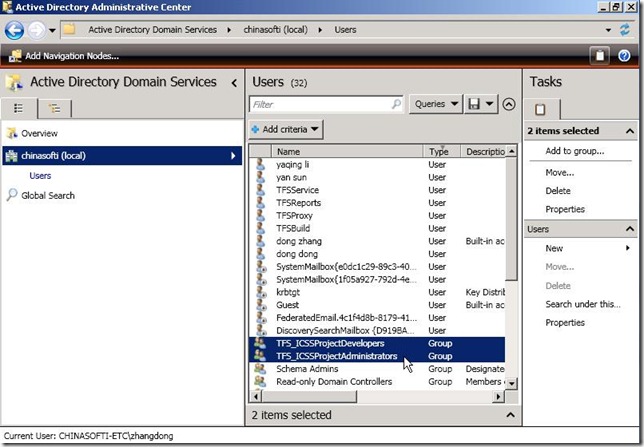The image size is (644, 447).
Task: Open Users under chinasofti (local)
Action: click(x=40, y=176)
